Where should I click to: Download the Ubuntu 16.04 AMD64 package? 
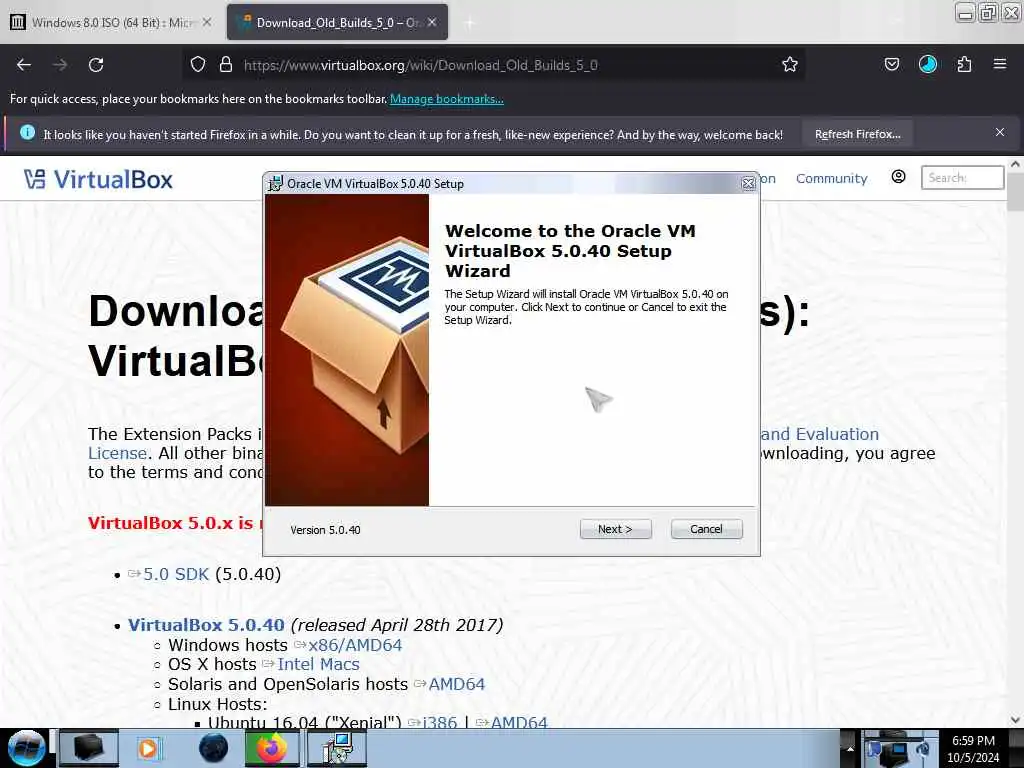pos(519,722)
